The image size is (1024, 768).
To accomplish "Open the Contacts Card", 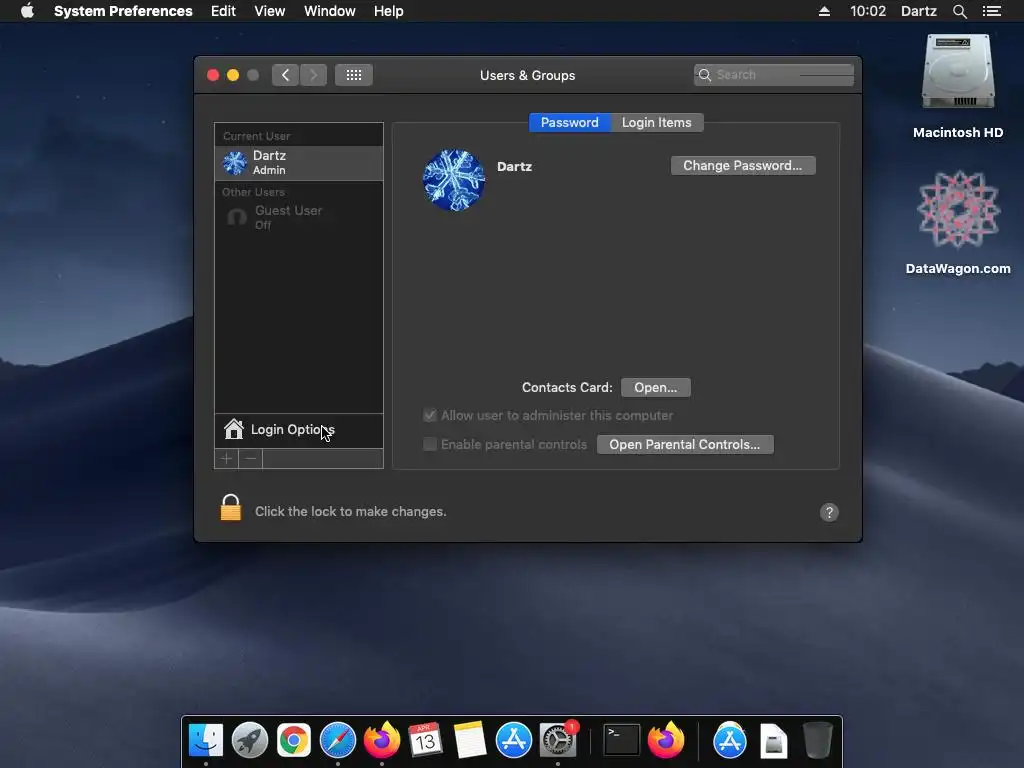I will click(656, 387).
